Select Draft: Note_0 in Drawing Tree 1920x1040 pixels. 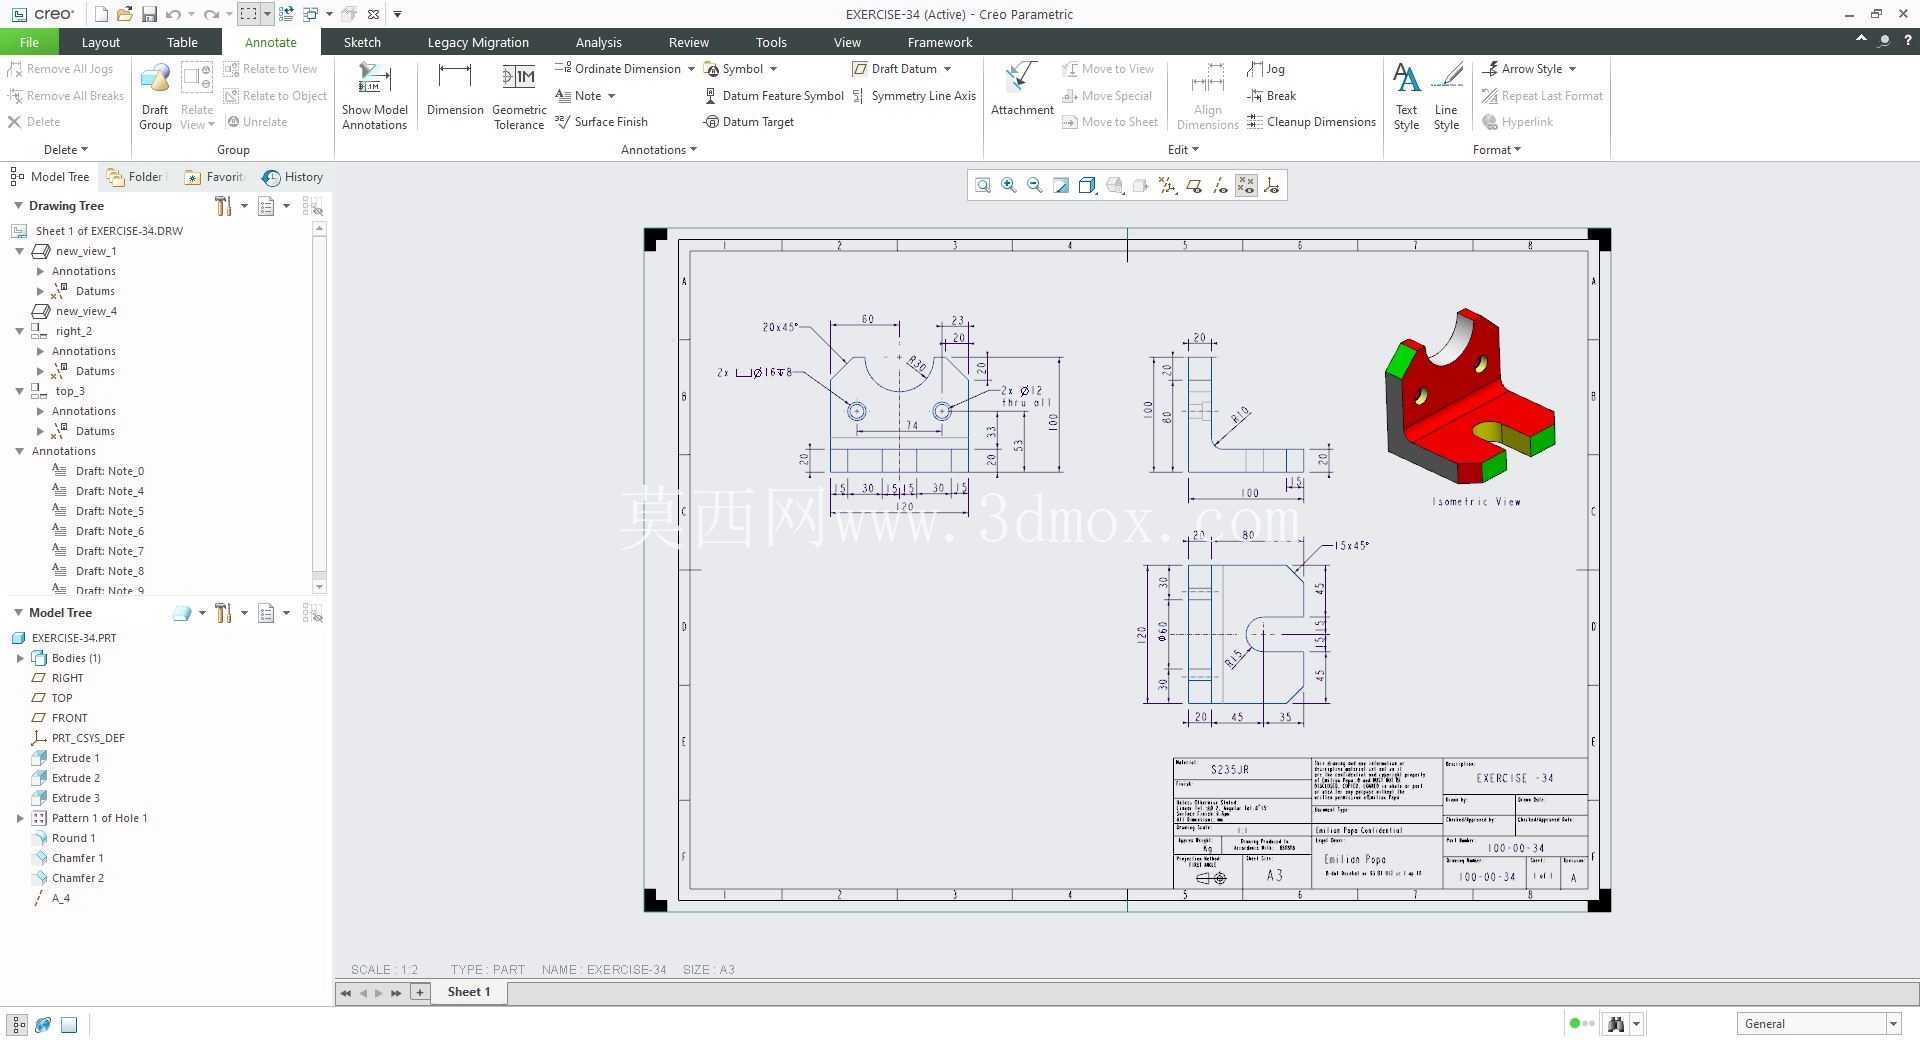[x=110, y=471]
